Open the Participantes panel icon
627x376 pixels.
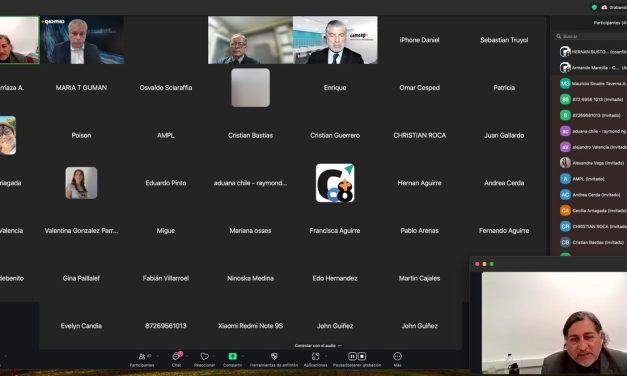[x=142, y=356]
